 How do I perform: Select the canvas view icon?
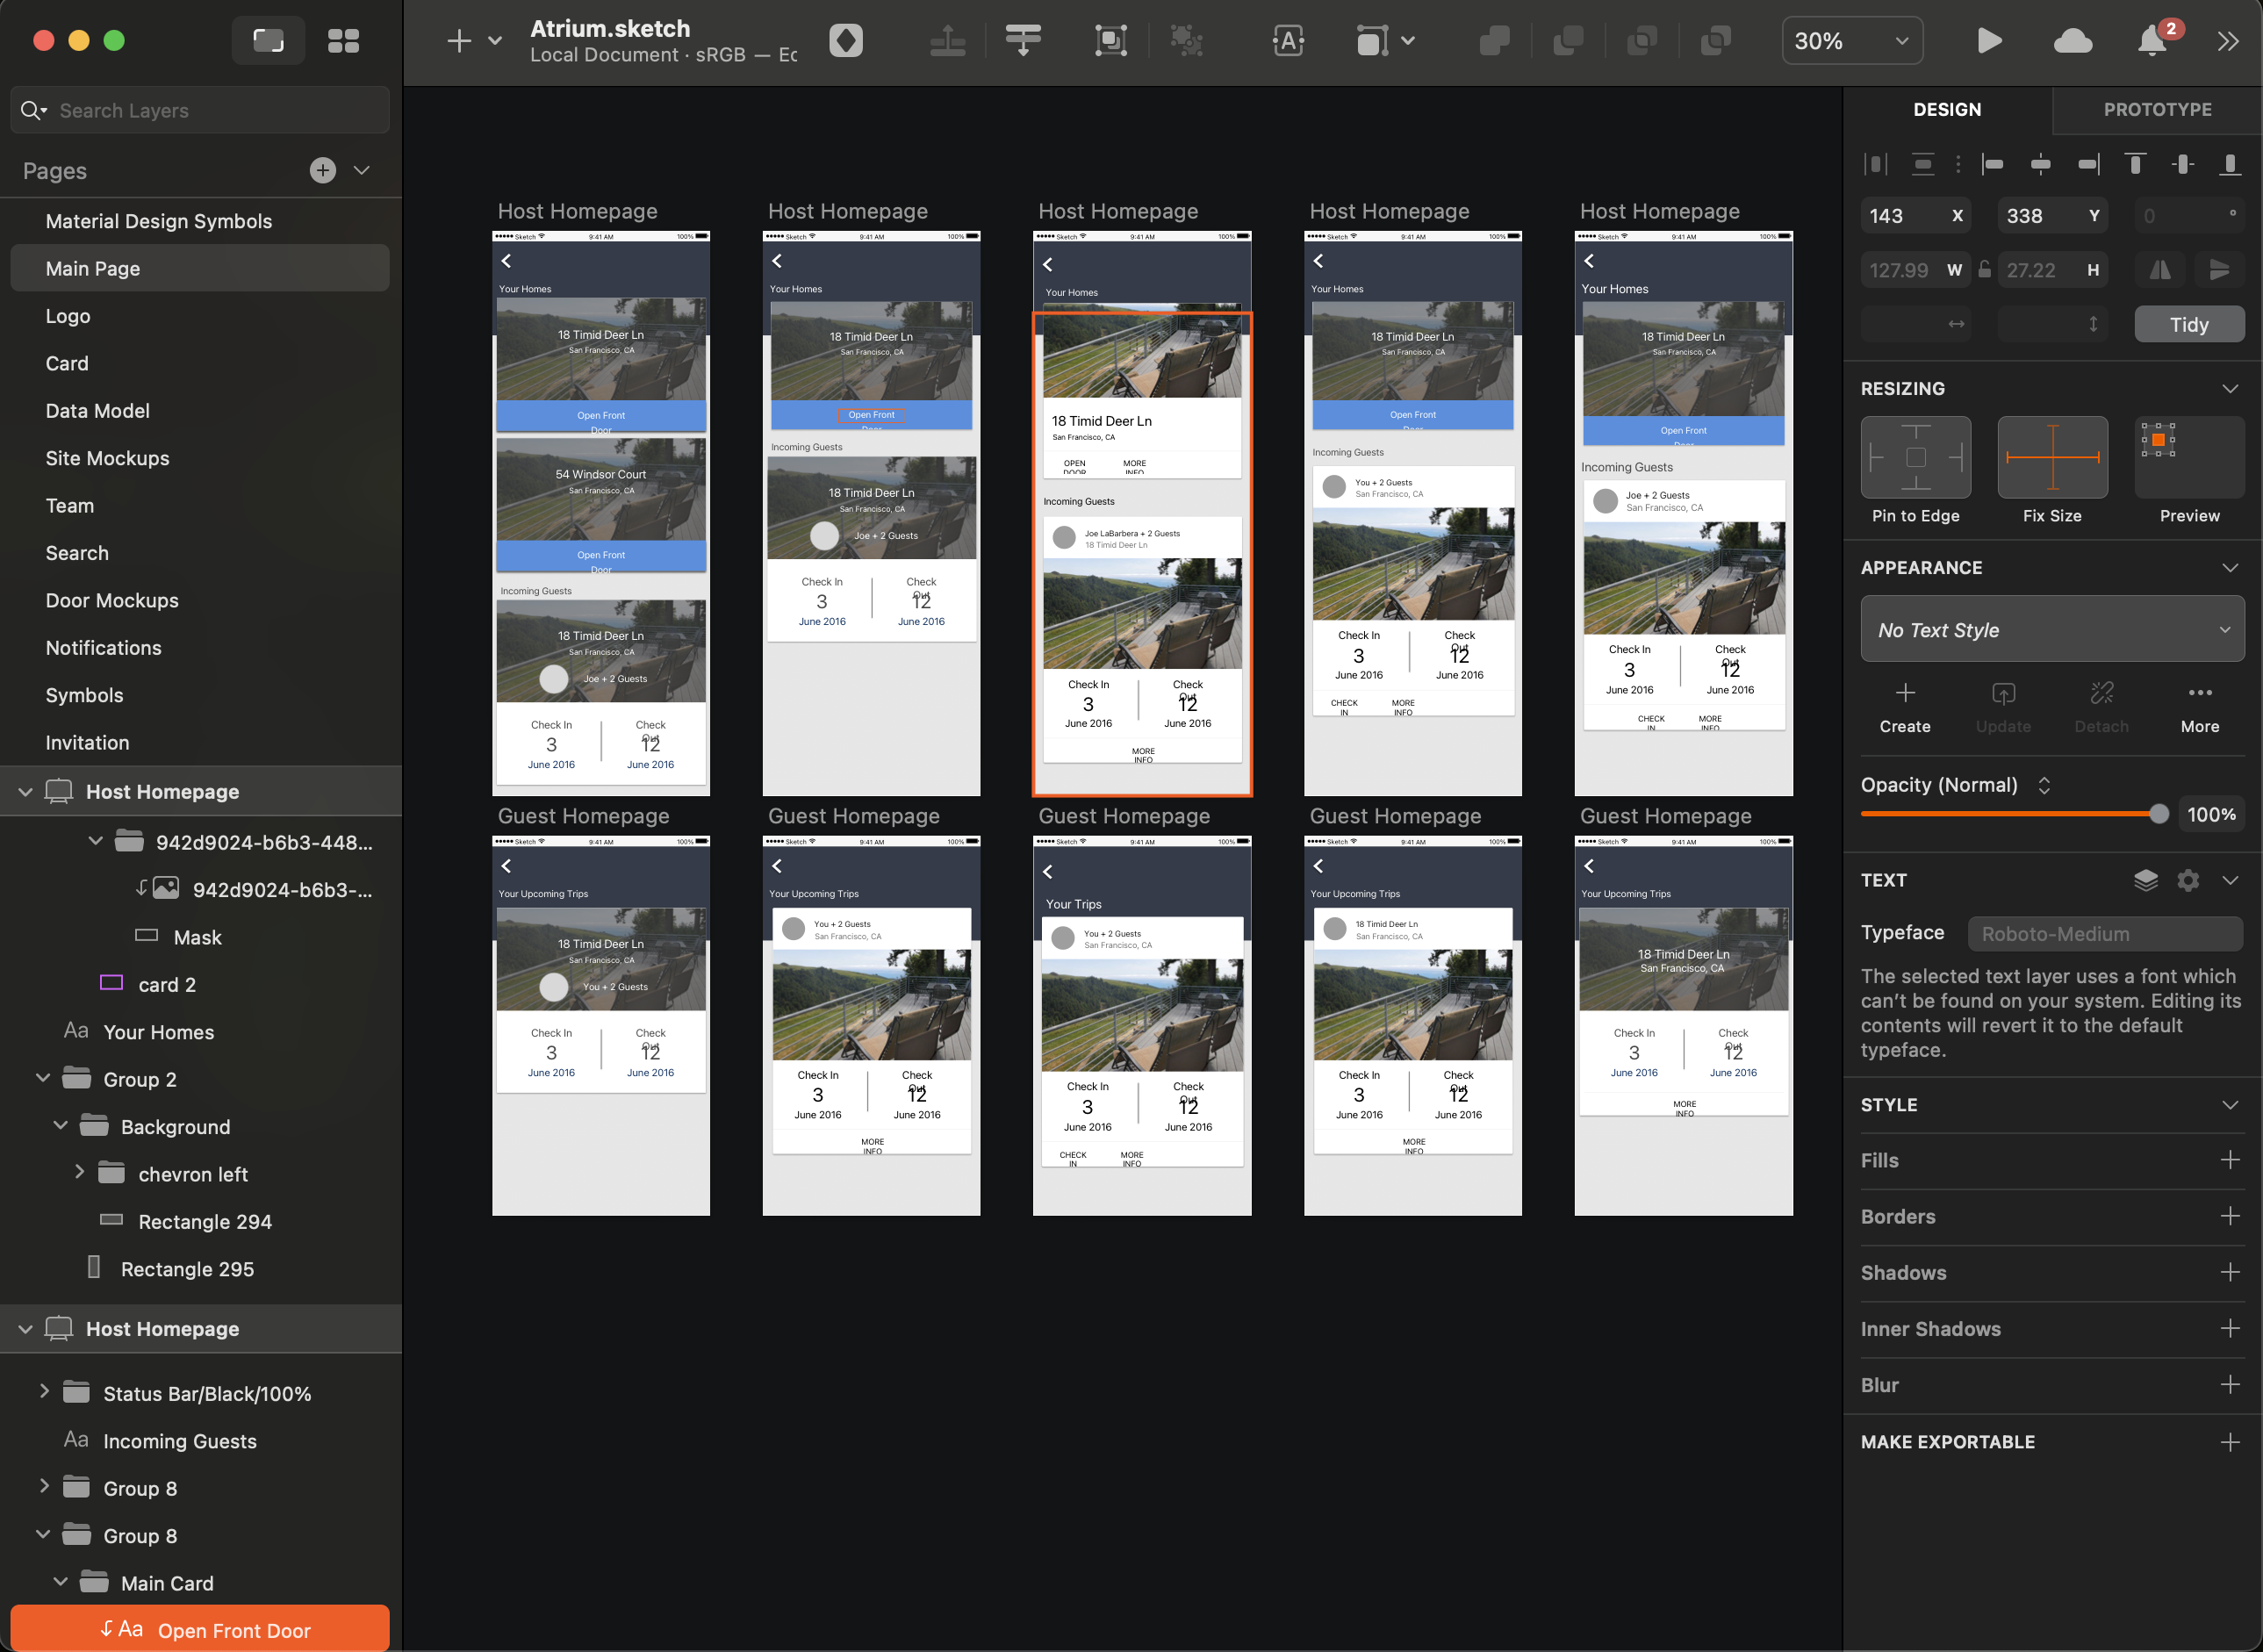click(x=268, y=41)
